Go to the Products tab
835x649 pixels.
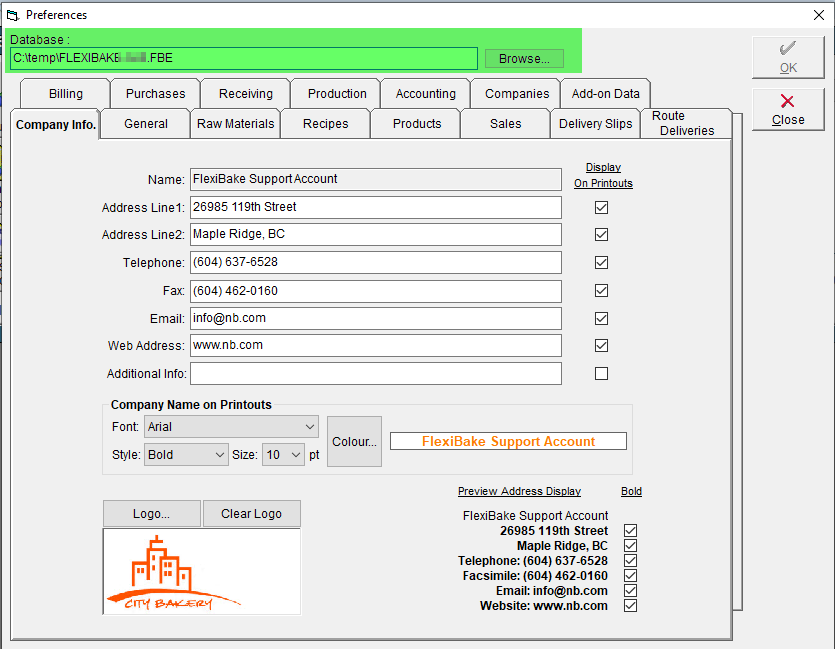coord(417,124)
